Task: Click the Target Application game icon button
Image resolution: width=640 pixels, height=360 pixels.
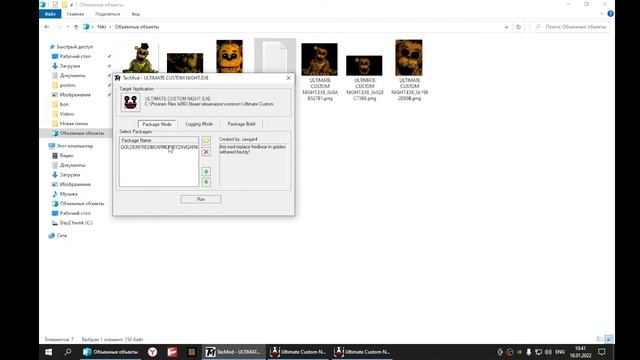Action: [x=131, y=102]
